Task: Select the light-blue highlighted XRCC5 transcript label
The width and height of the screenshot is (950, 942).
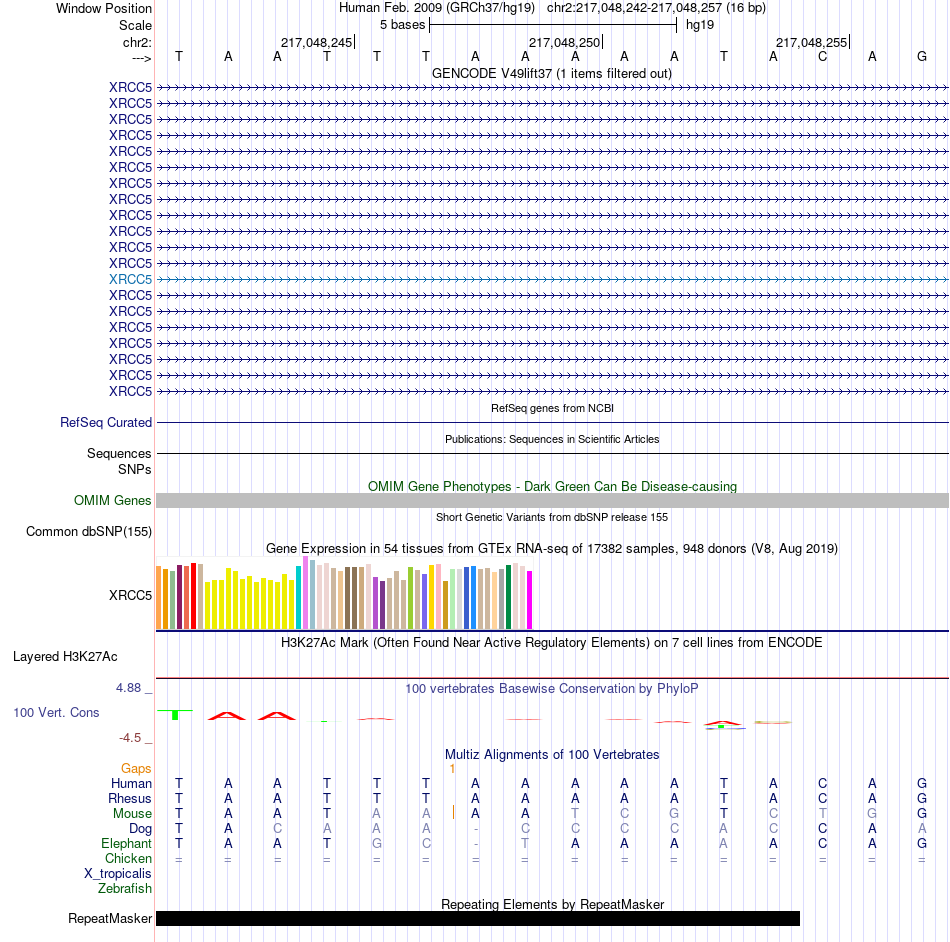Action: (130, 279)
